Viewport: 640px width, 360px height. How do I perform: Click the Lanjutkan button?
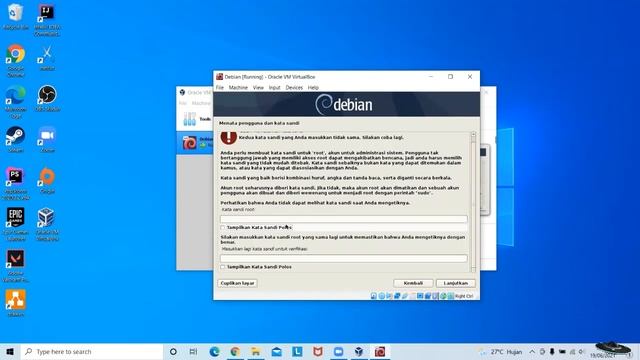(456, 283)
